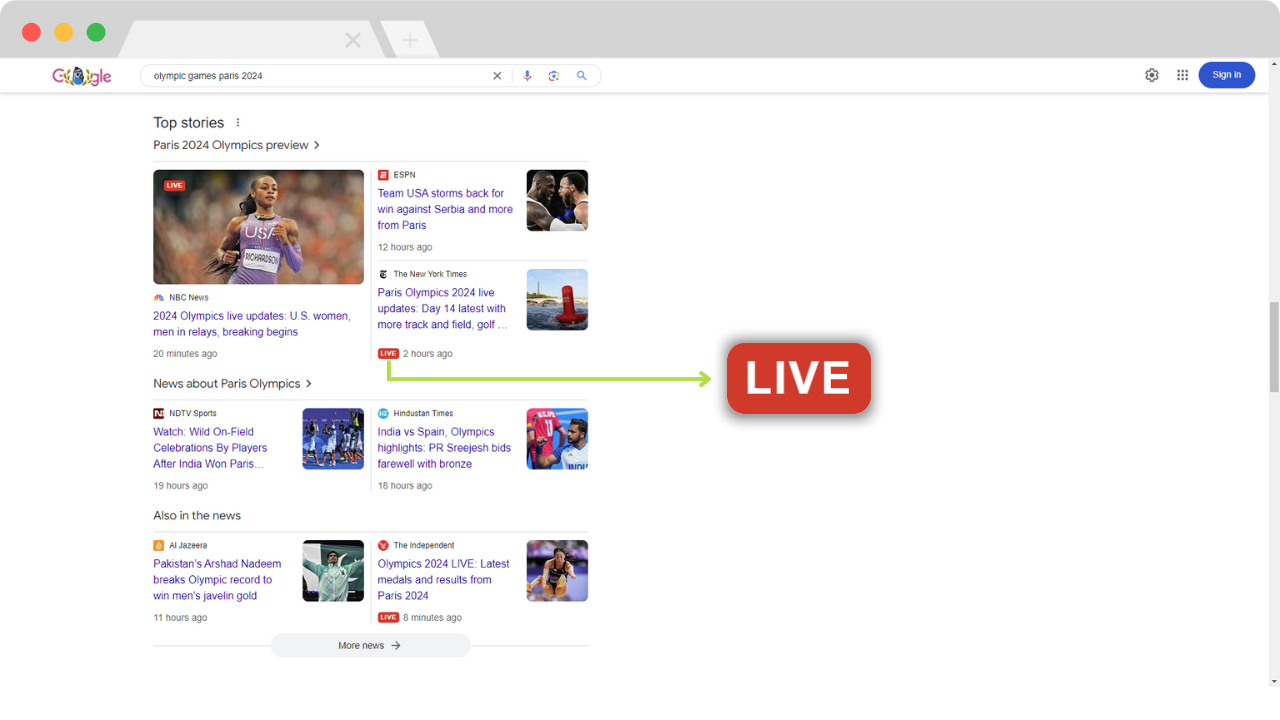Click the NDTV hockey celebration thumbnail
This screenshot has width=1280, height=720.
[333, 439]
